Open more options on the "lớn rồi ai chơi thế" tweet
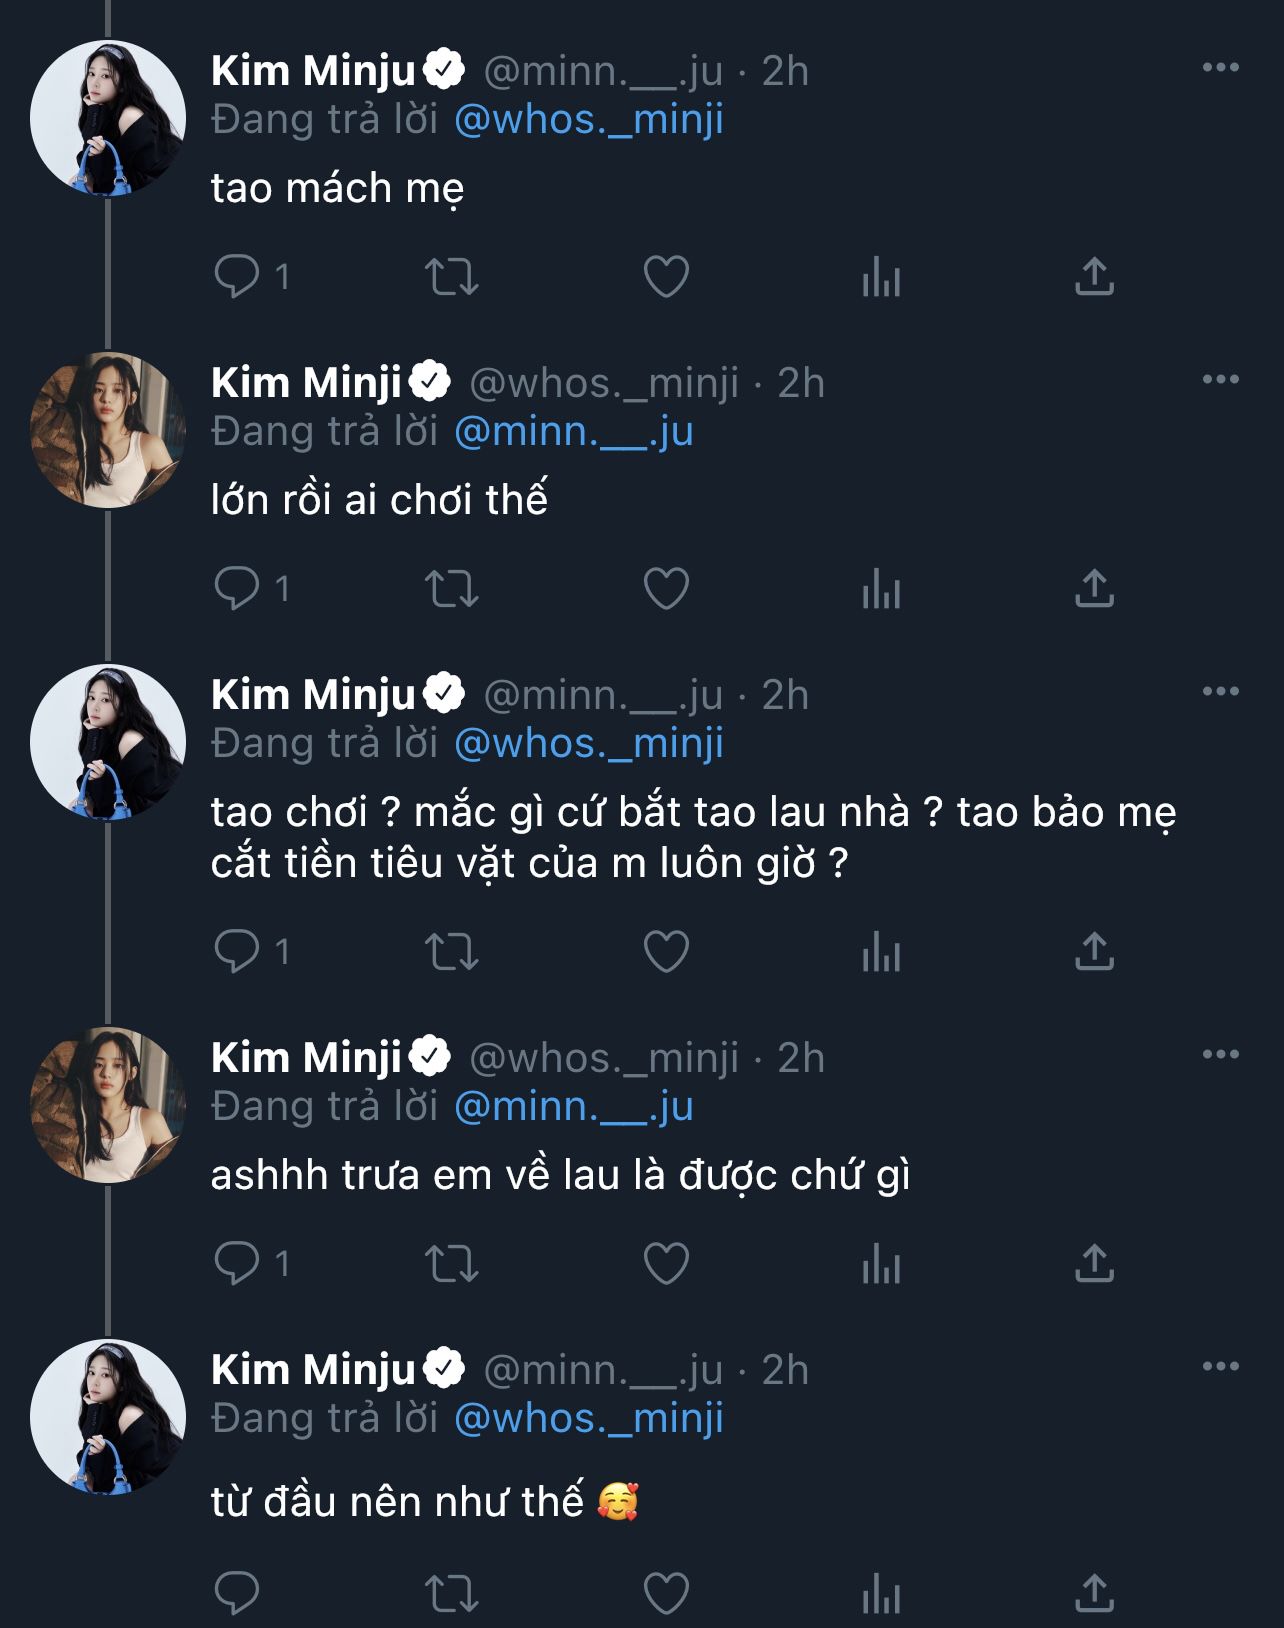The image size is (1284, 1628). point(1220,380)
